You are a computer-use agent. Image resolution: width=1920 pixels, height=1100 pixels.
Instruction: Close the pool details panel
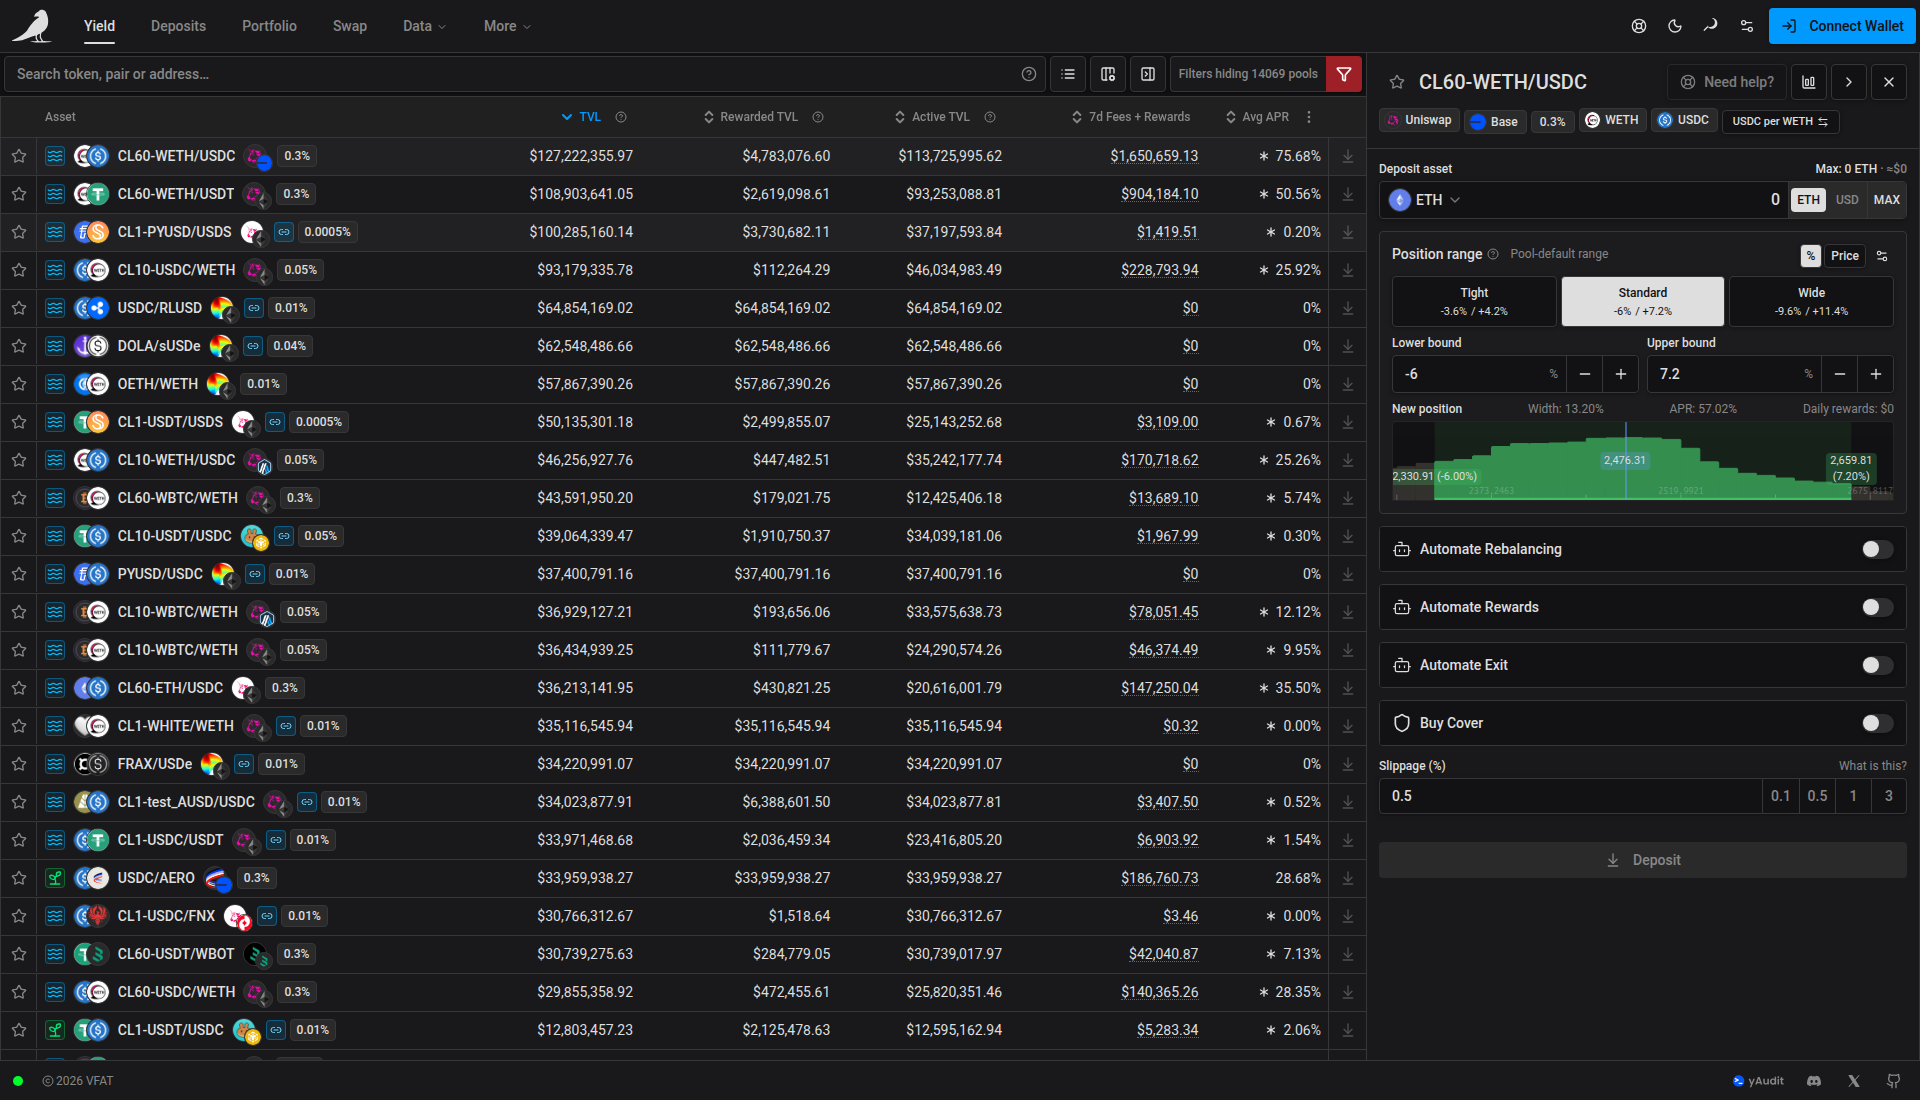click(1889, 82)
